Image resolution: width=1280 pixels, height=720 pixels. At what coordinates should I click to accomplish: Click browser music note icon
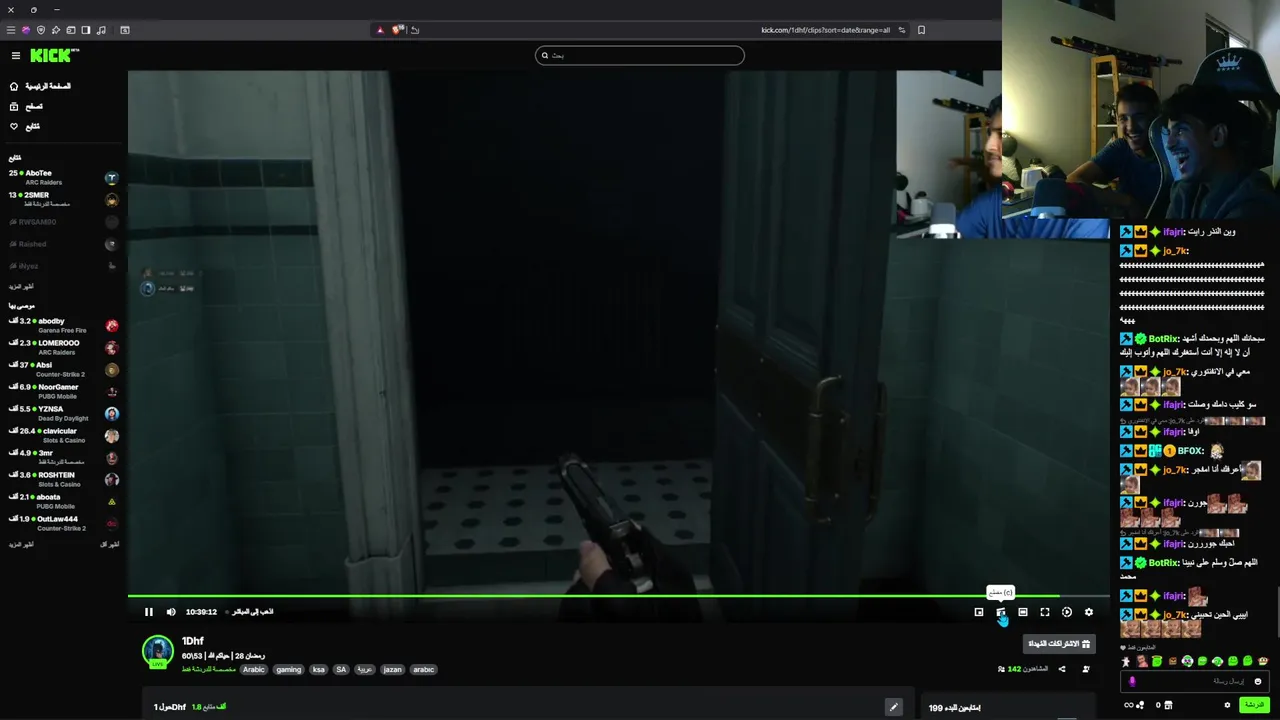(x=101, y=30)
